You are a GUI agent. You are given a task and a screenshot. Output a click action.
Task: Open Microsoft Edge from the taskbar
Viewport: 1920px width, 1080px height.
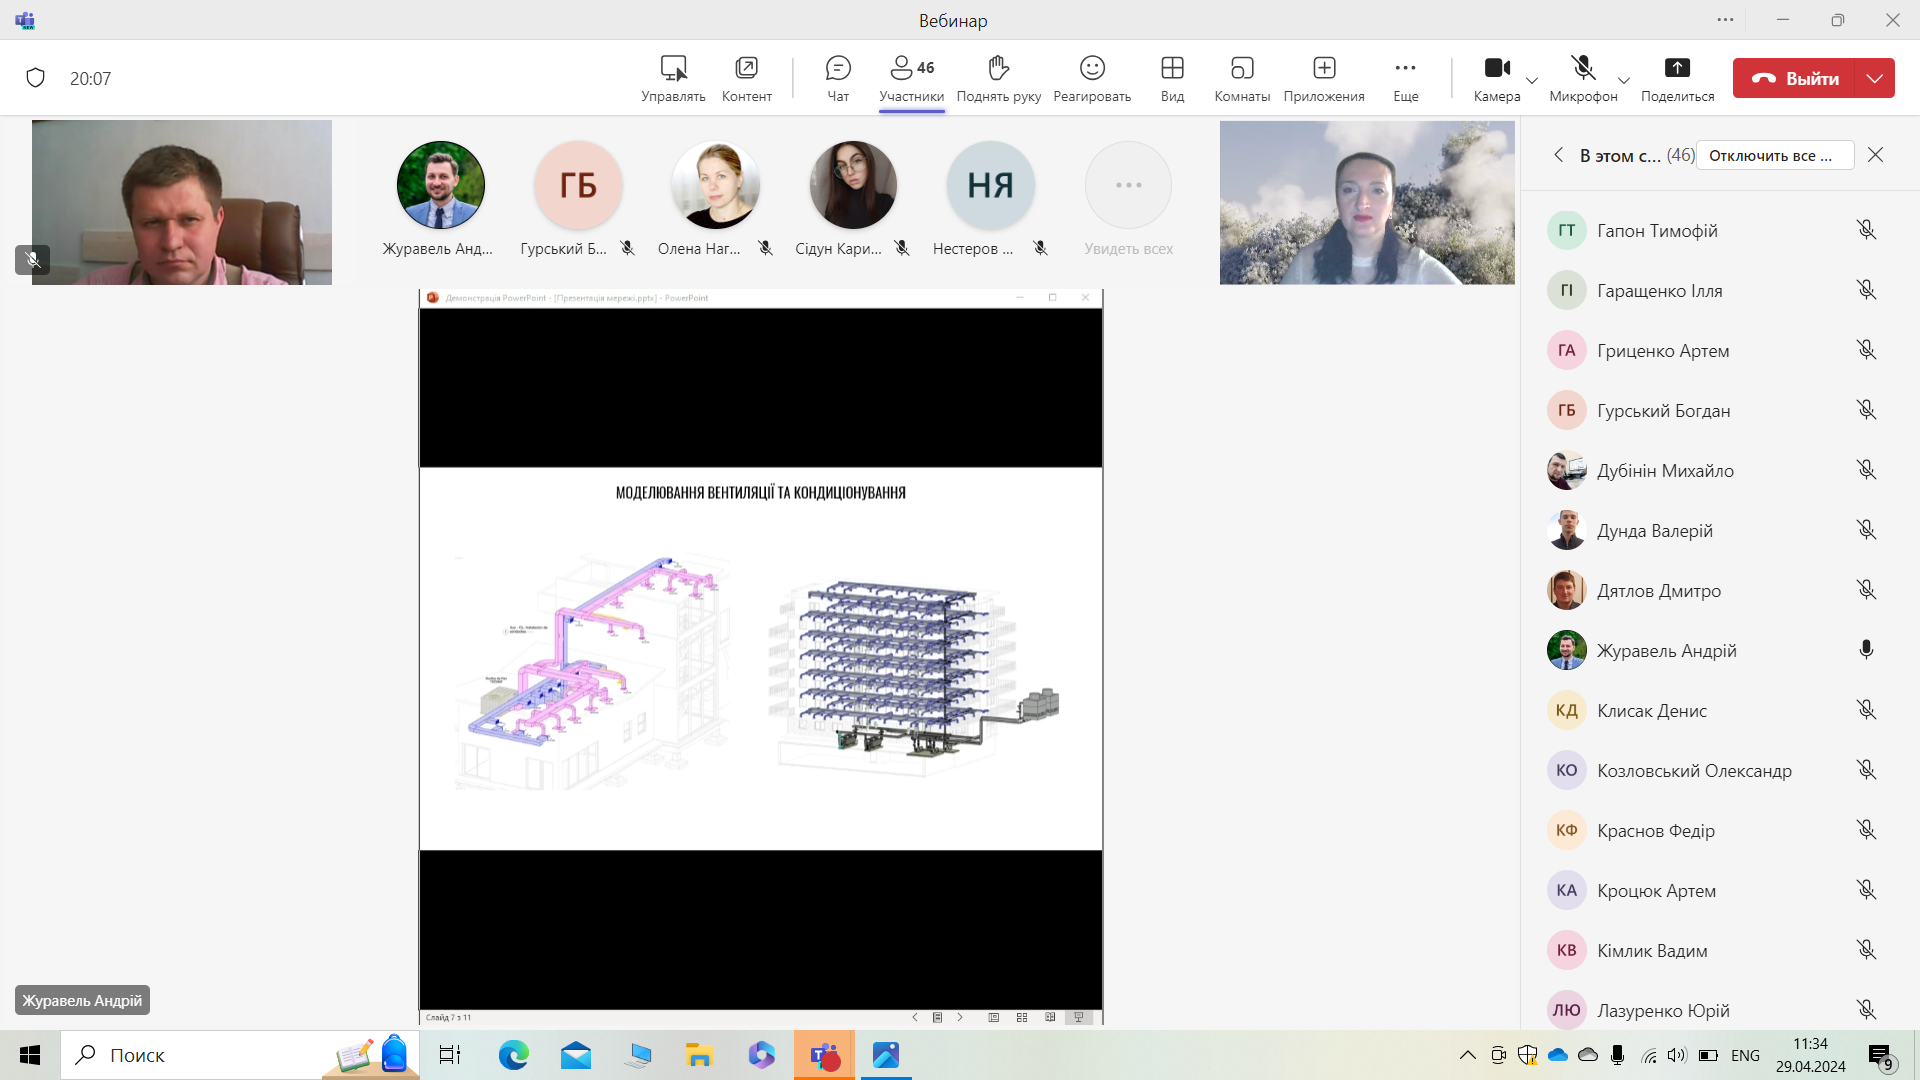click(x=514, y=1055)
